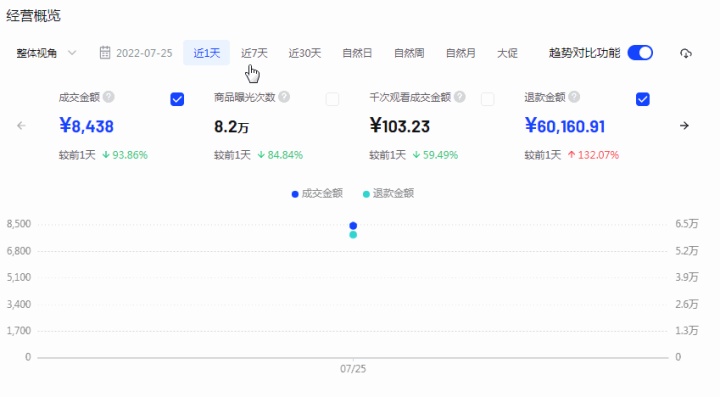The width and height of the screenshot is (720, 397).
Task: Click the ¥8,438 成交金额 value
Action: (x=86, y=126)
